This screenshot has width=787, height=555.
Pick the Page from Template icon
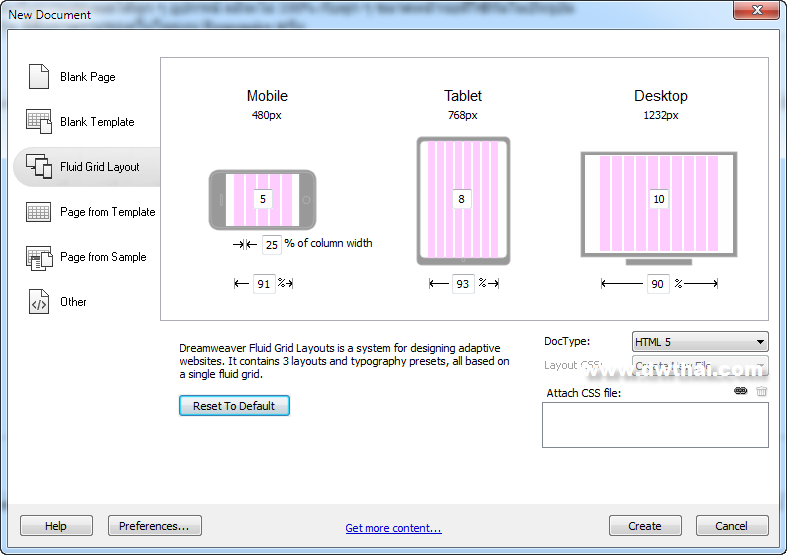coord(38,212)
